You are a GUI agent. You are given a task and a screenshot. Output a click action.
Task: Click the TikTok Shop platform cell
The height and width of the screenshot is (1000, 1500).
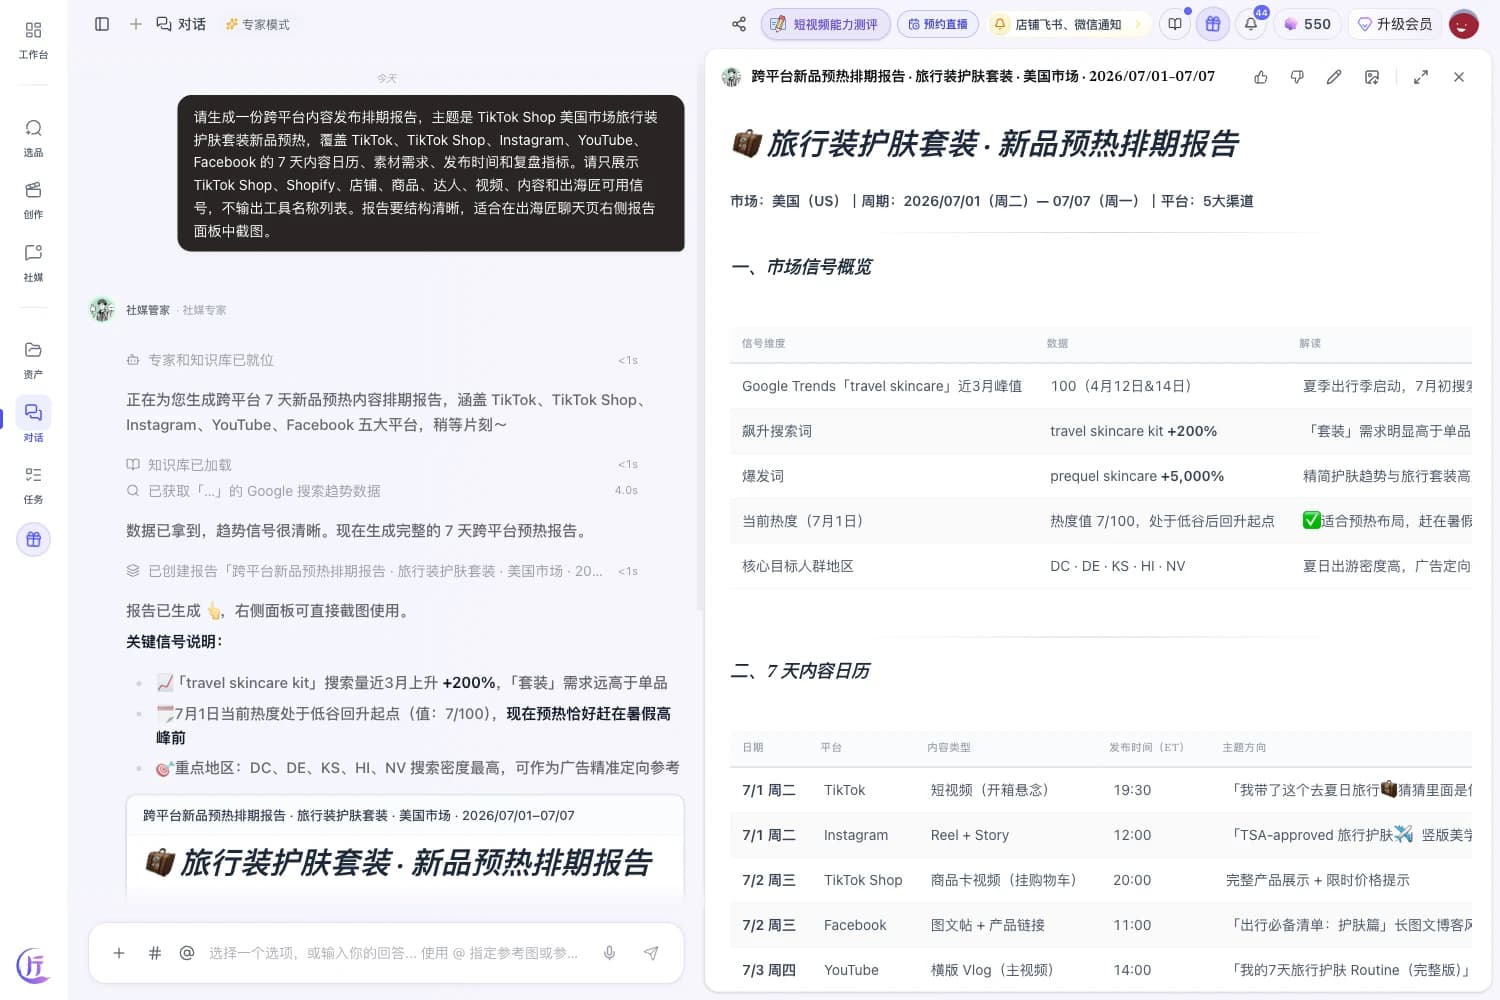(863, 880)
